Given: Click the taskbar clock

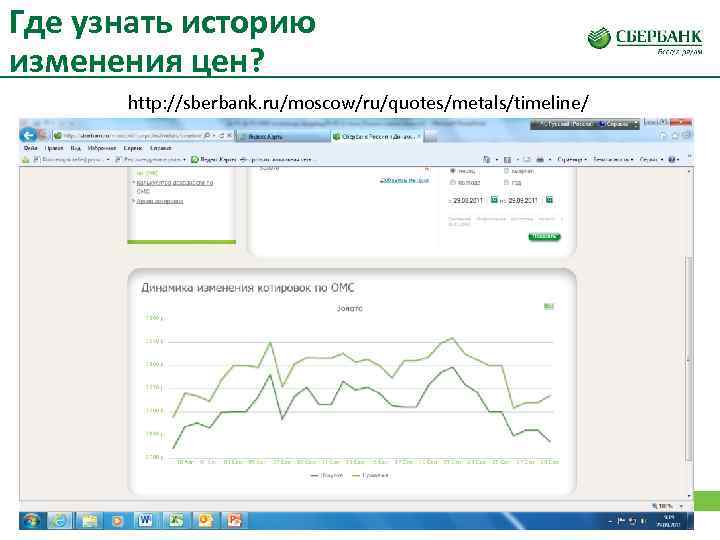Looking at the screenshot, I should [669, 521].
